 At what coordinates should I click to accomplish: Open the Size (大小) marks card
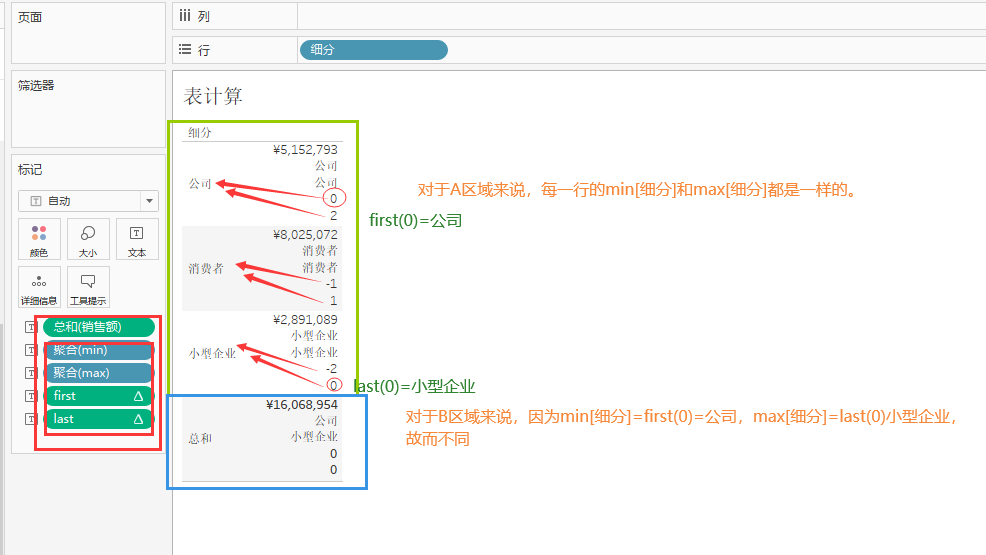[x=88, y=239]
